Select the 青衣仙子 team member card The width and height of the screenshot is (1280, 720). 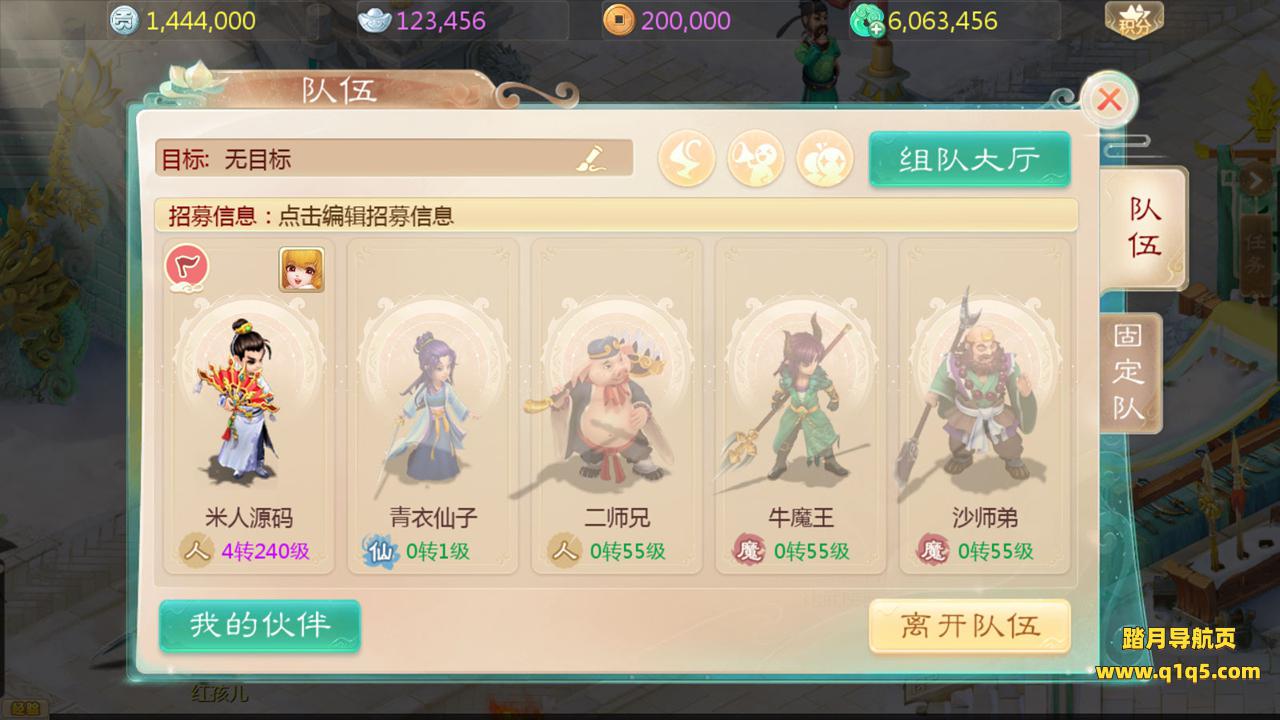point(433,406)
